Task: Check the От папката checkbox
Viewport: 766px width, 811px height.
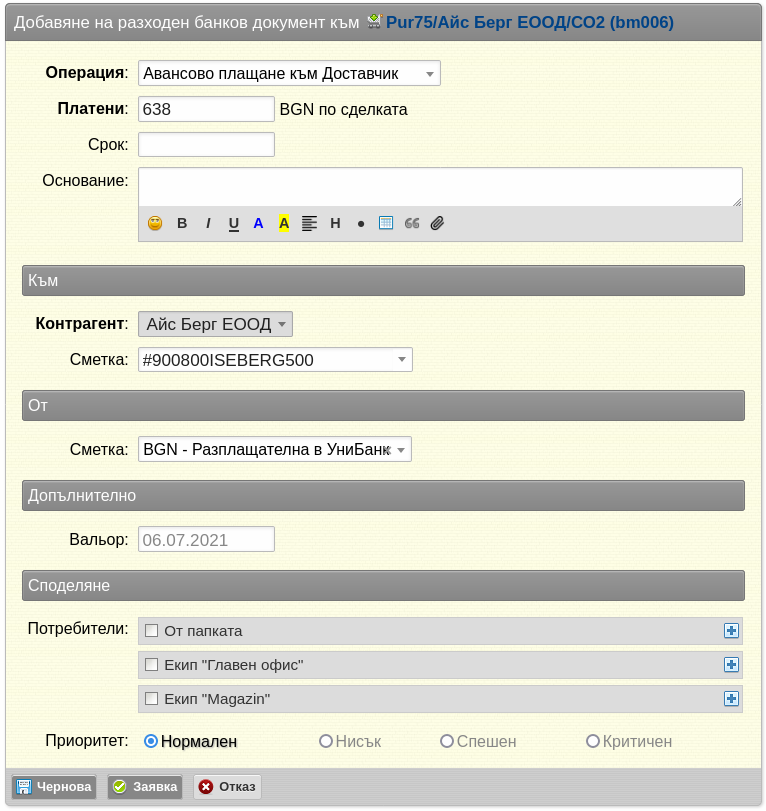Action: [x=152, y=630]
